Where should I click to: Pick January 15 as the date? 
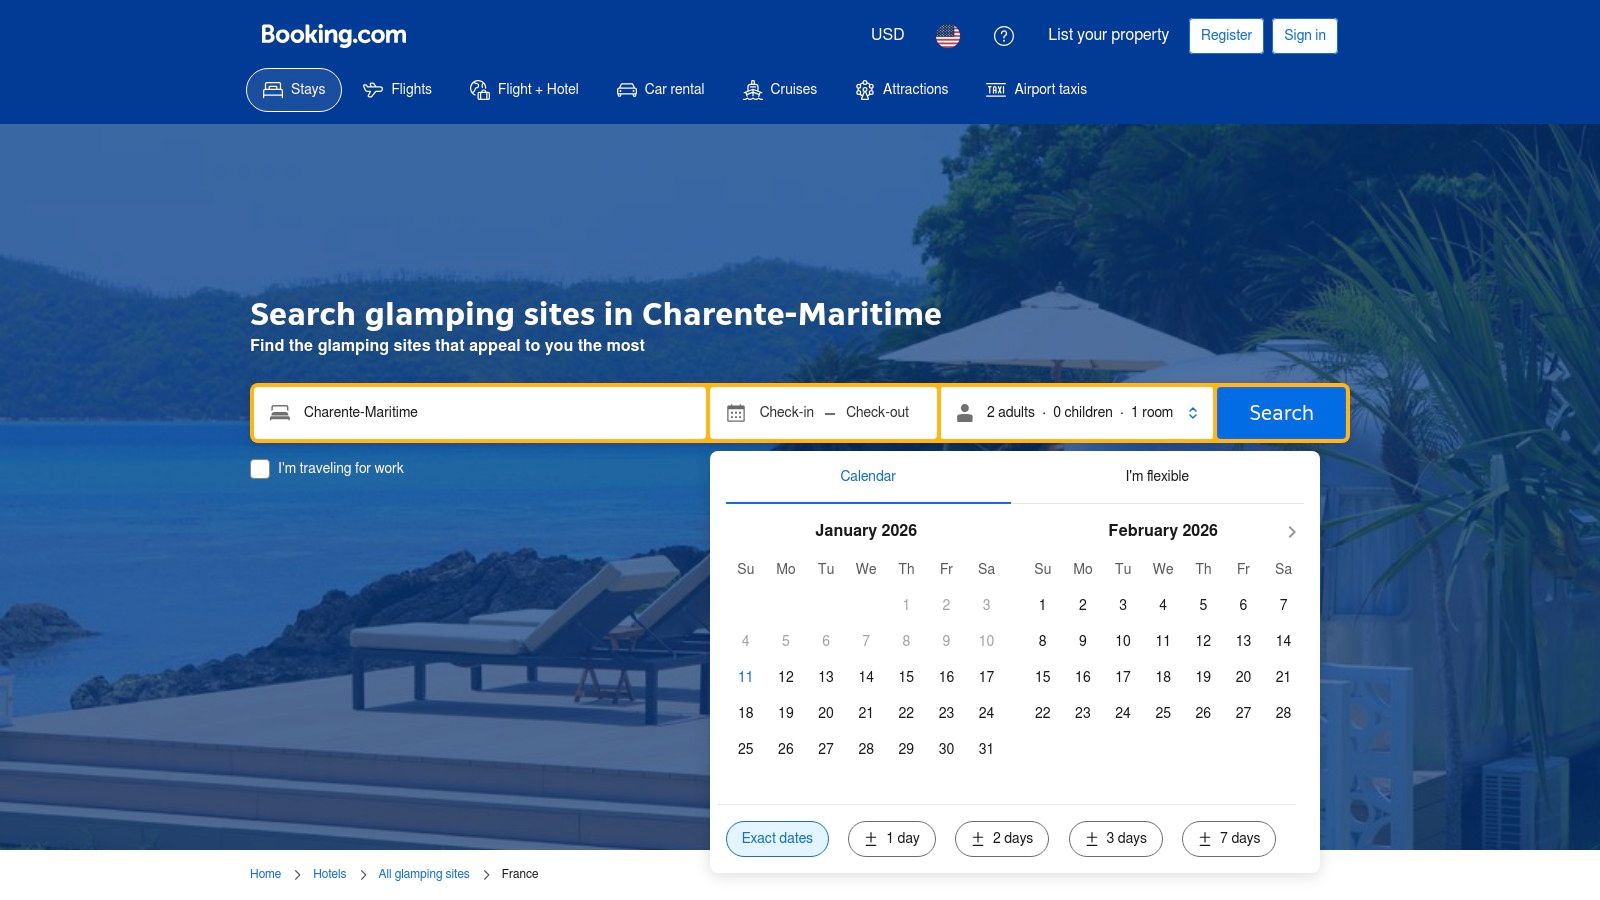coord(906,677)
